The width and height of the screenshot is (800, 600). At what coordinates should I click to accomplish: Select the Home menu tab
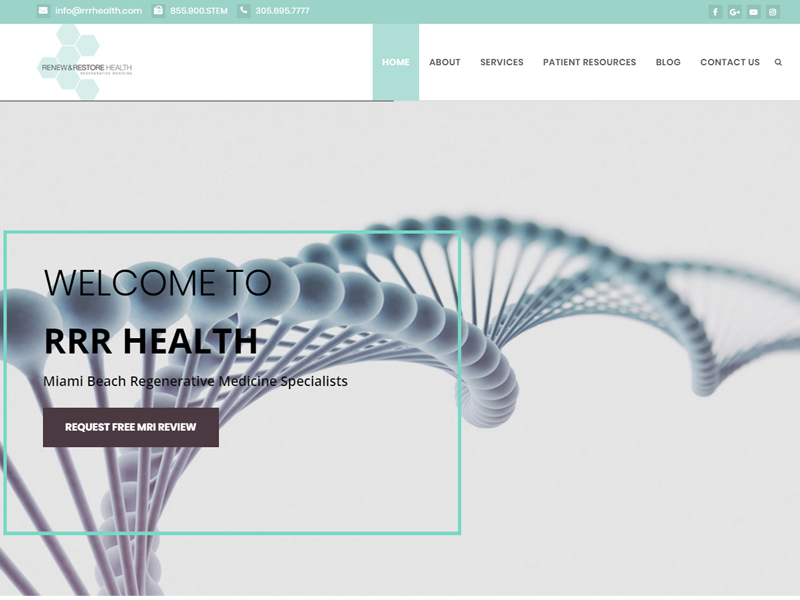click(x=396, y=62)
